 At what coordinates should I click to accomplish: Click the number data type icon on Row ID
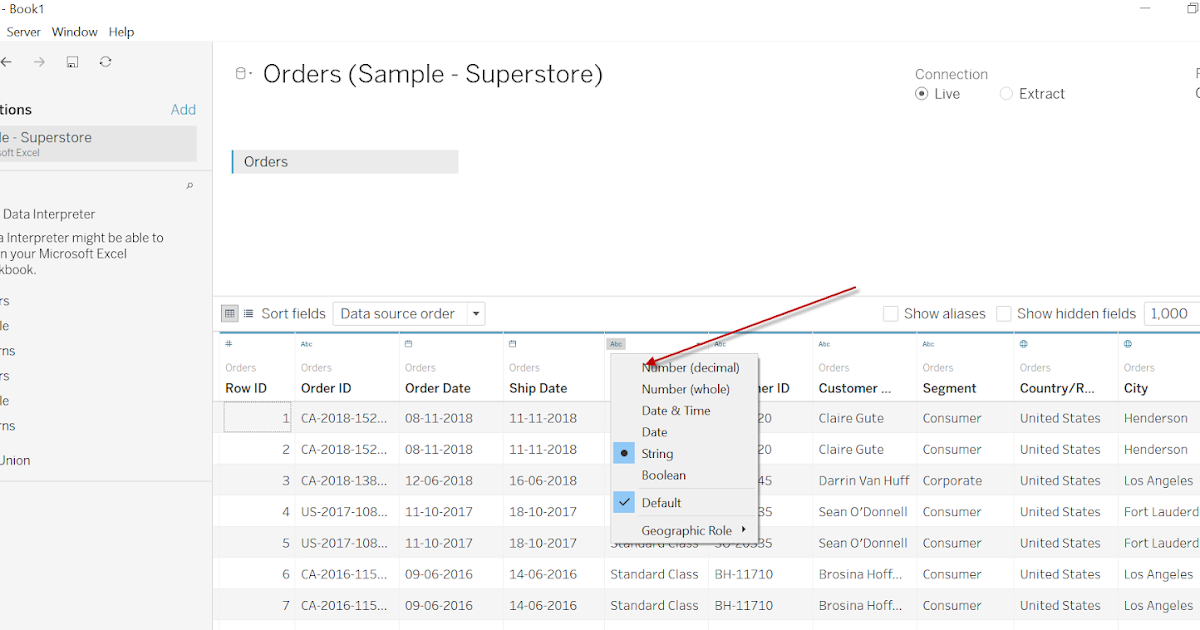(228, 343)
